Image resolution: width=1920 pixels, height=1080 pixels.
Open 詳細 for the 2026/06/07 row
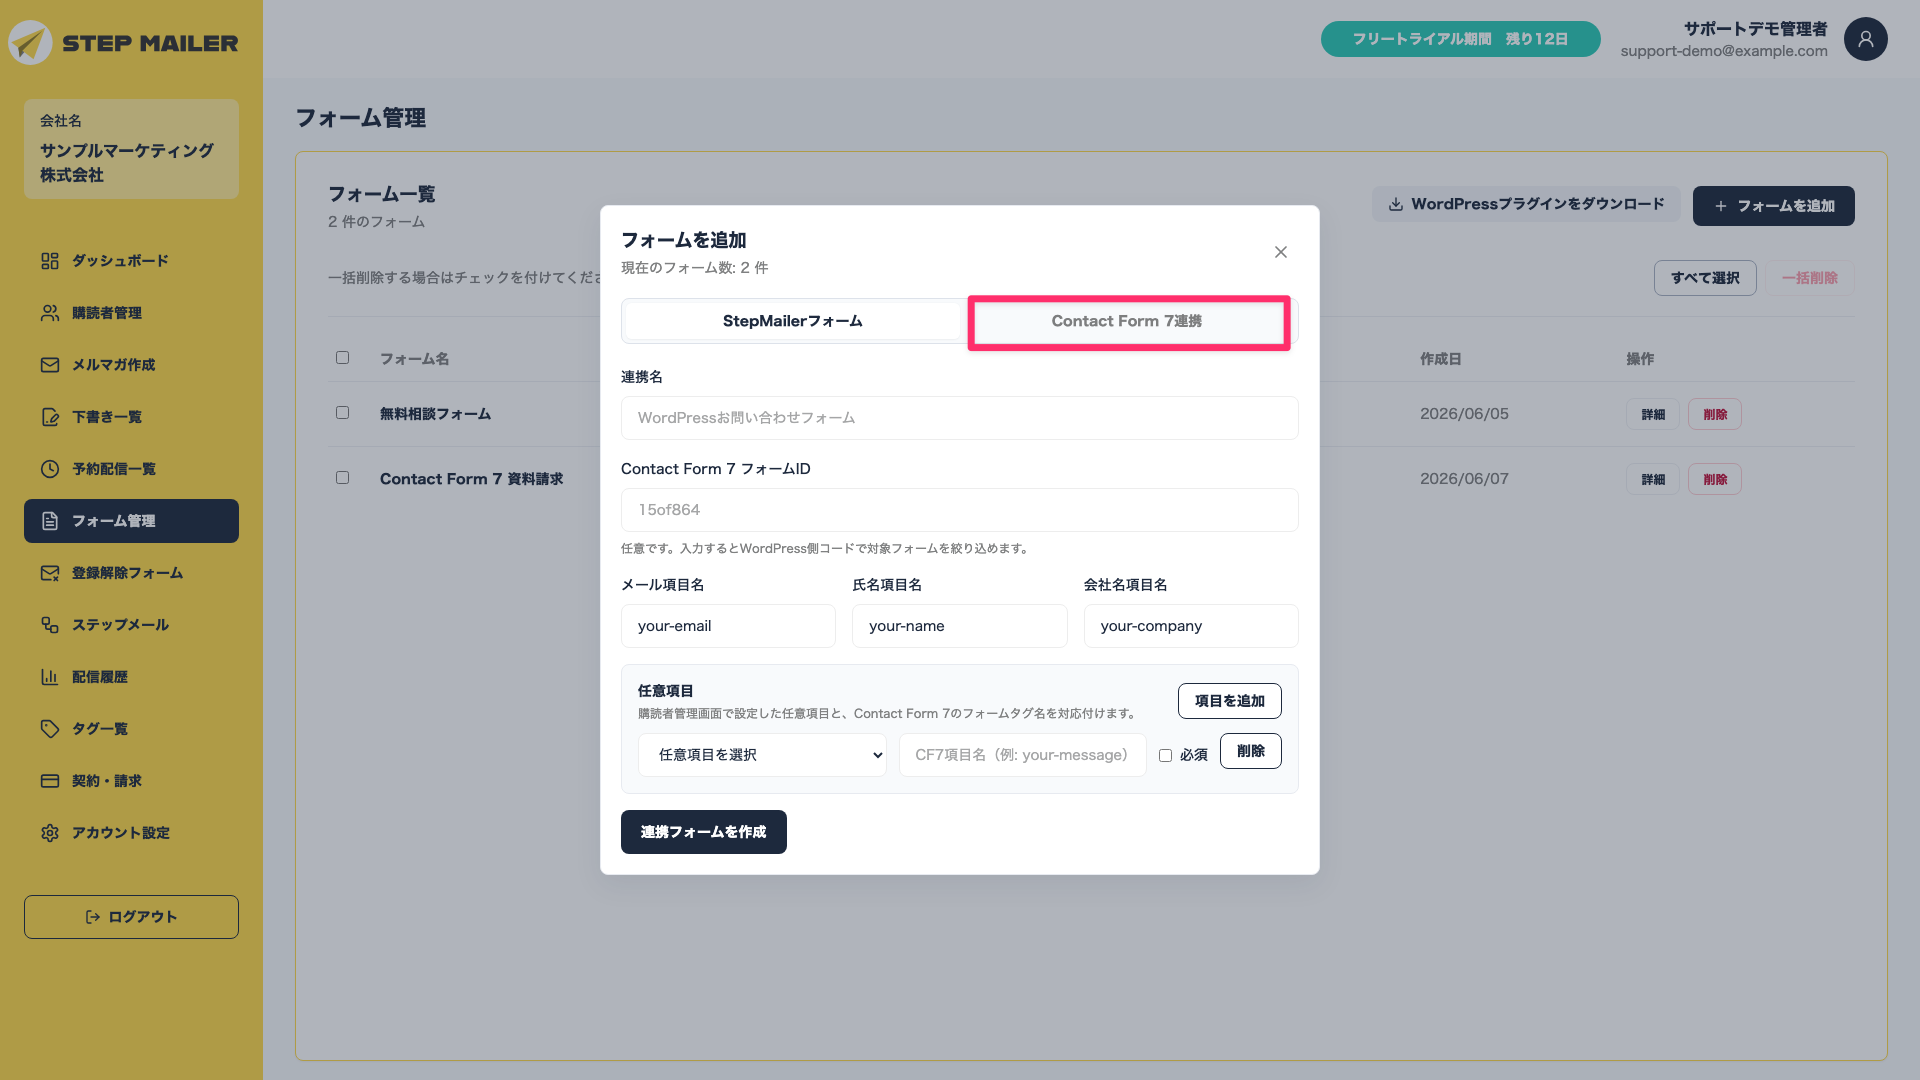click(x=1653, y=479)
